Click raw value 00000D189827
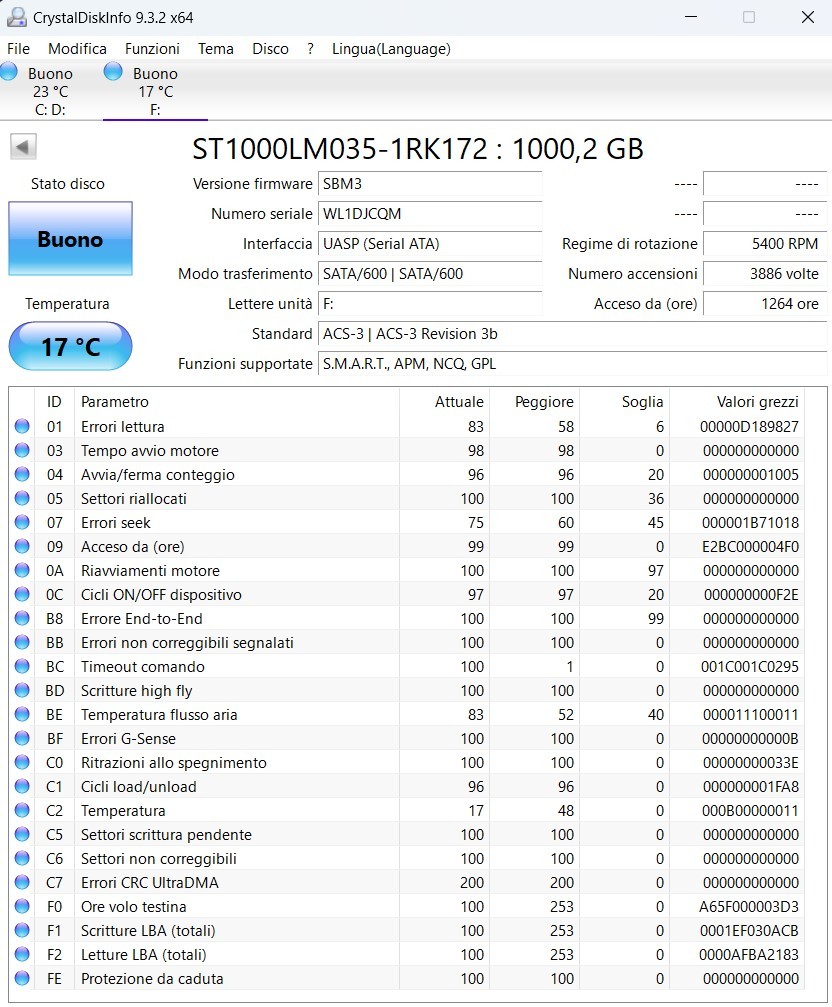This screenshot has height=1007, width=832. click(749, 426)
